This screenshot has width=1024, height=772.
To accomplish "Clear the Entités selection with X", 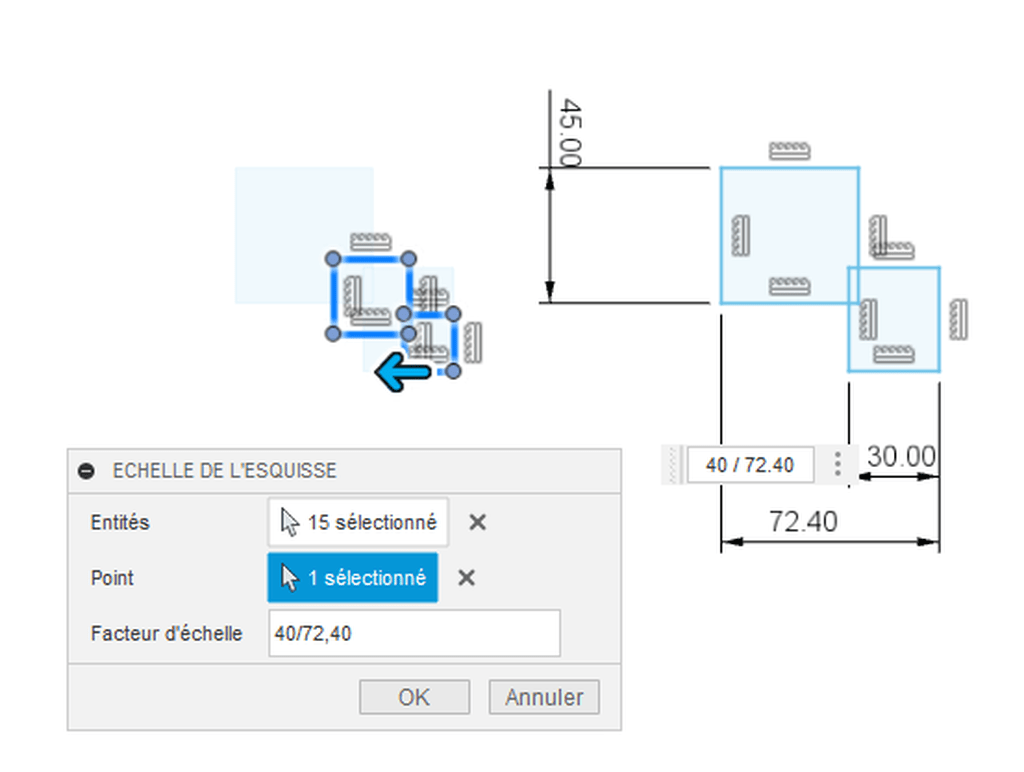I will (x=477, y=523).
